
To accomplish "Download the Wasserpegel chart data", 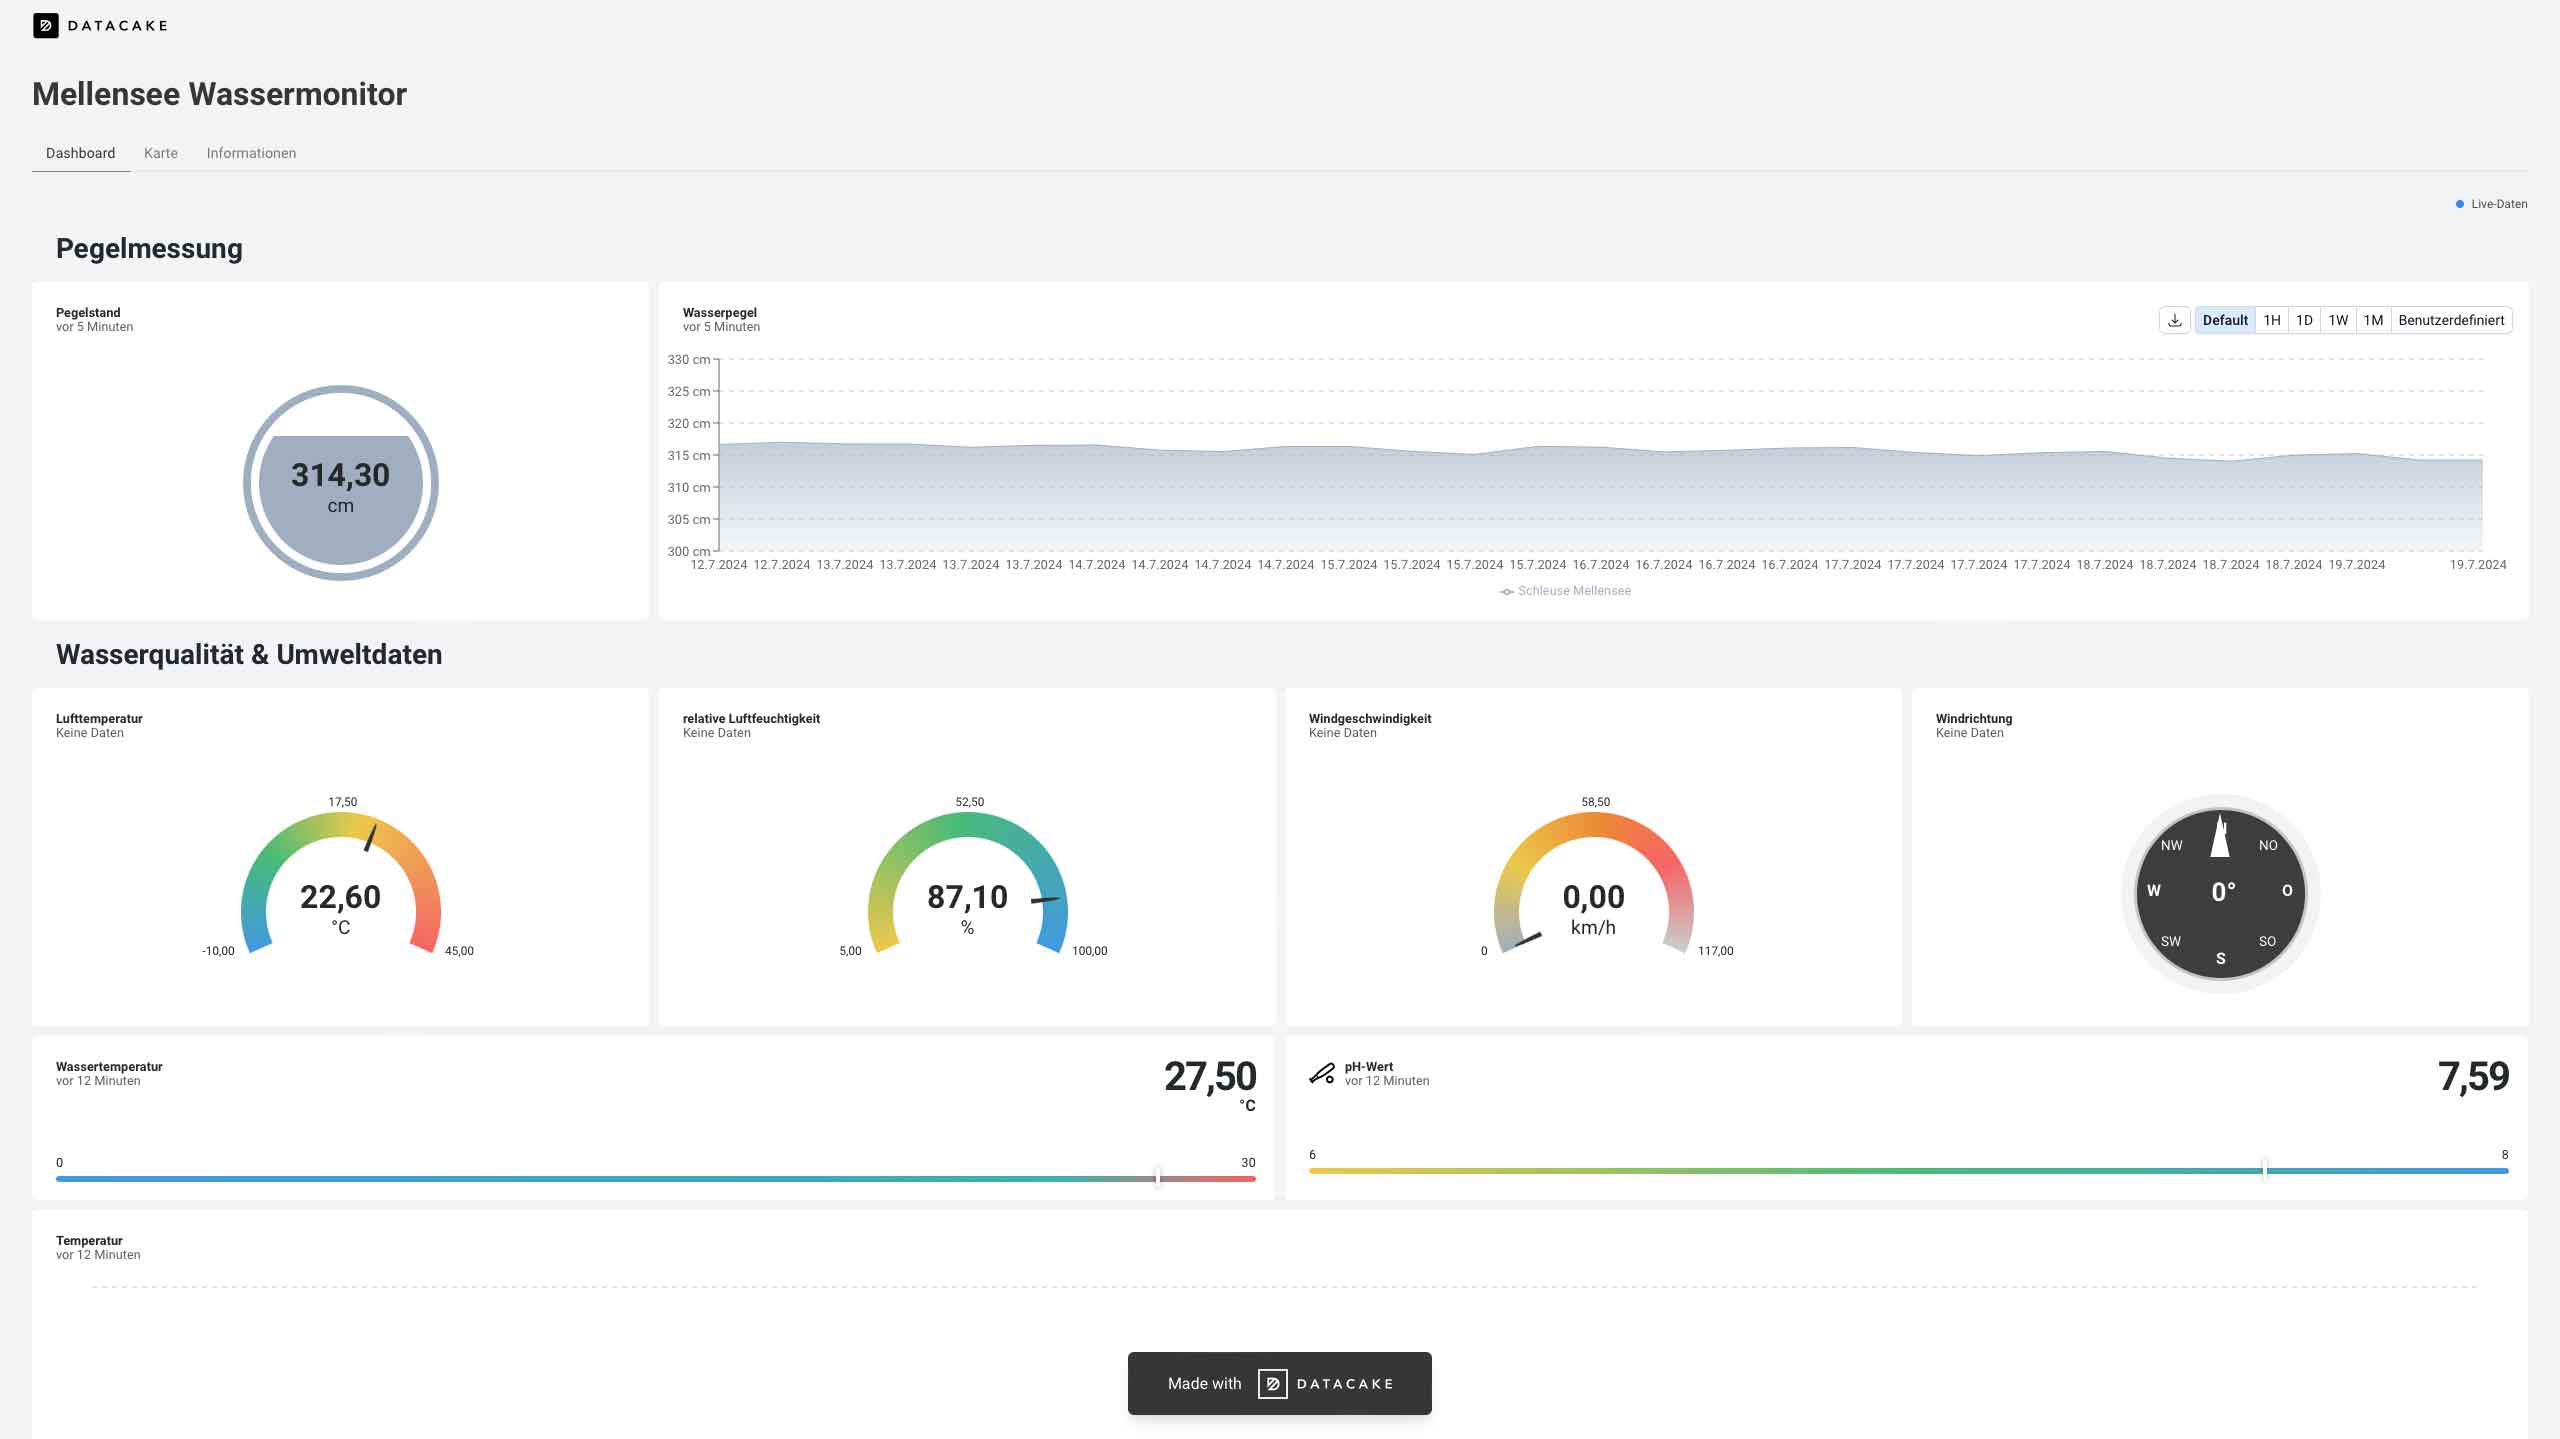I will [2174, 320].
